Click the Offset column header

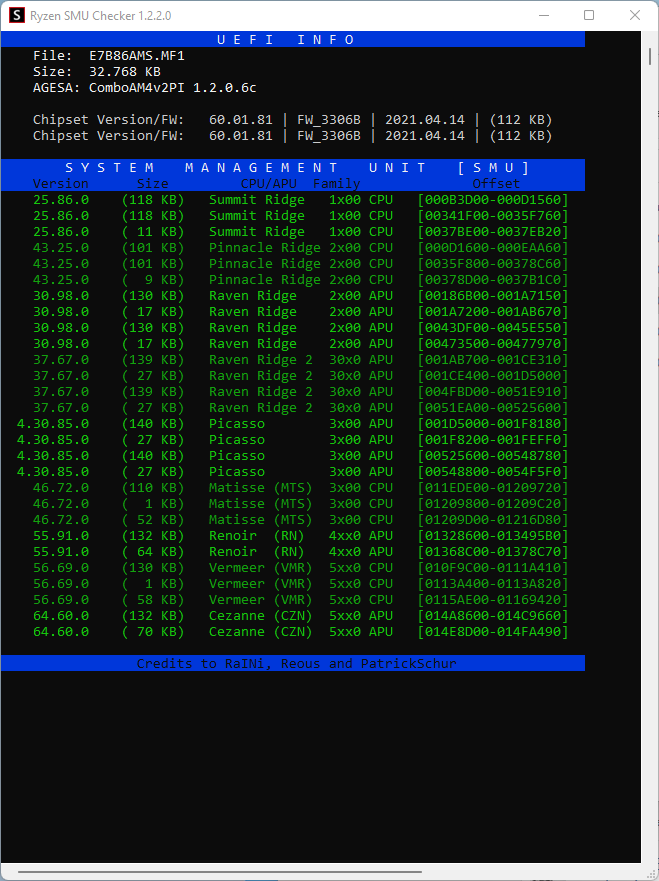point(496,184)
